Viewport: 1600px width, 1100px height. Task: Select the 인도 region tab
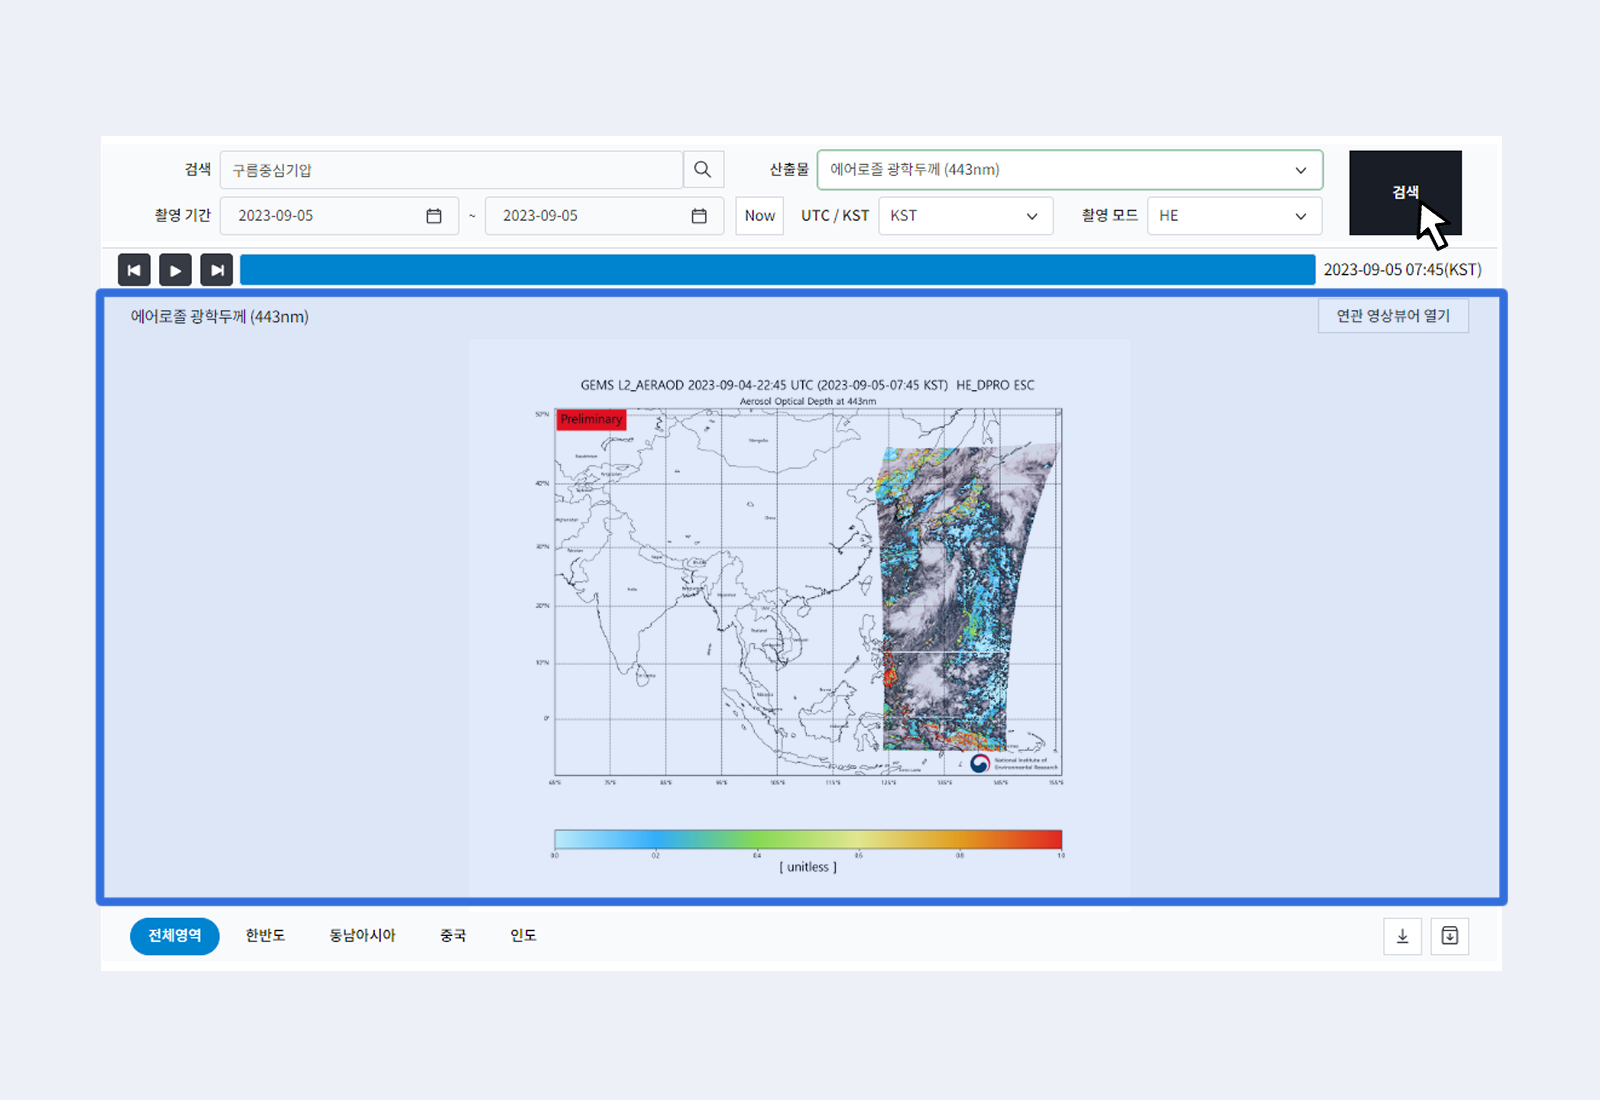[523, 936]
